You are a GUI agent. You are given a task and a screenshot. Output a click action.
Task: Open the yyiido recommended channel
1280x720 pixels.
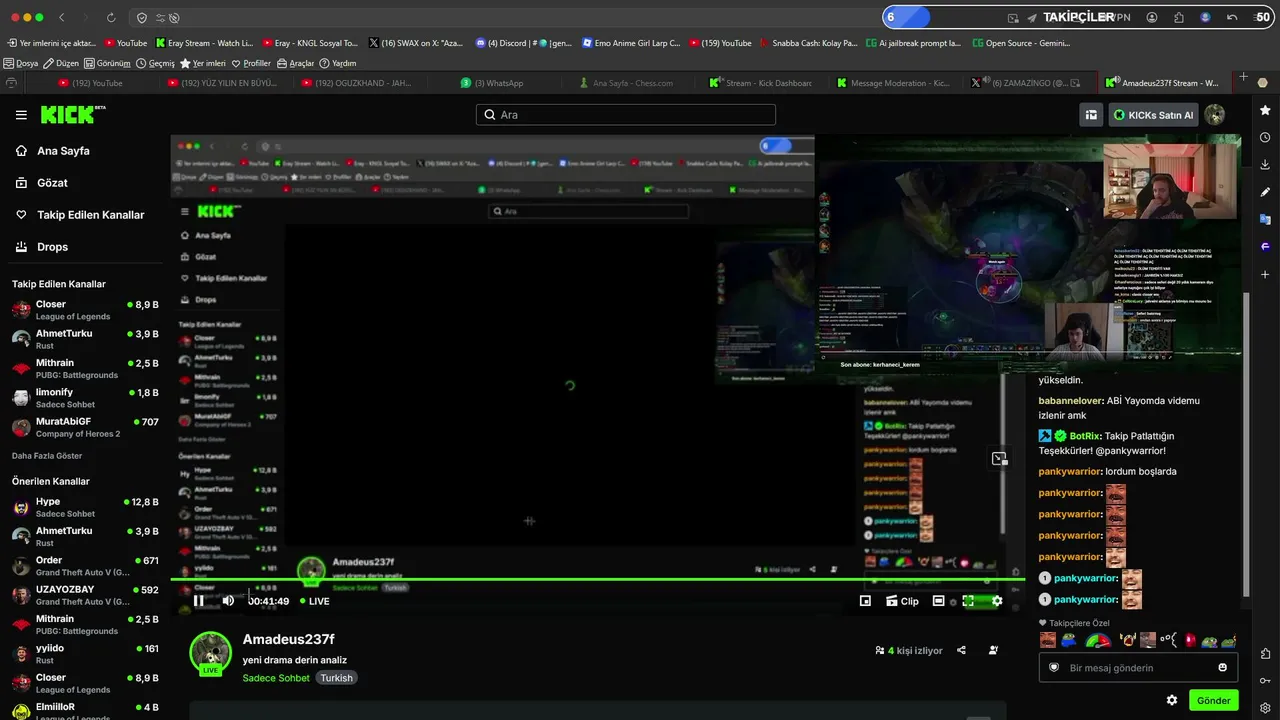[85, 654]
